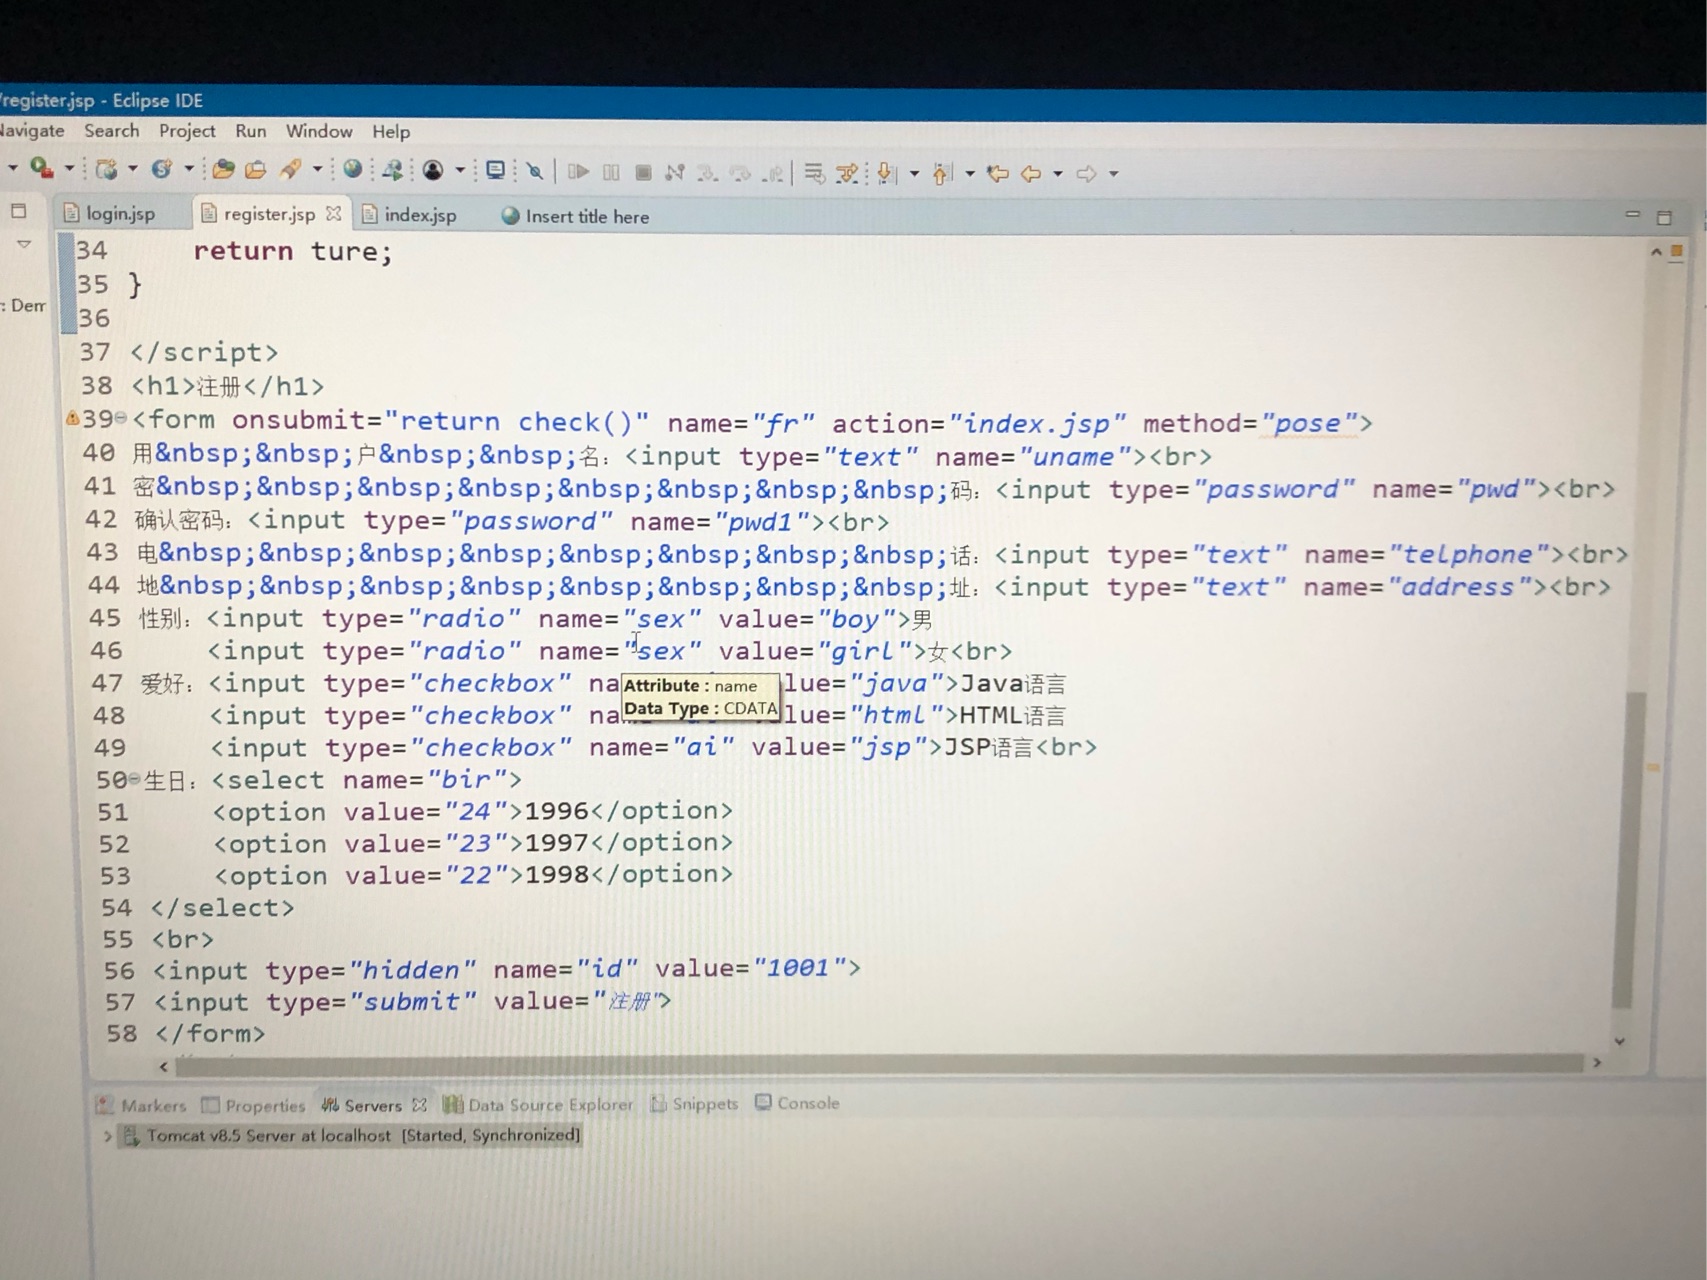
Task: Click the New Dynamic Web Project icon
Action: [106, 170]
